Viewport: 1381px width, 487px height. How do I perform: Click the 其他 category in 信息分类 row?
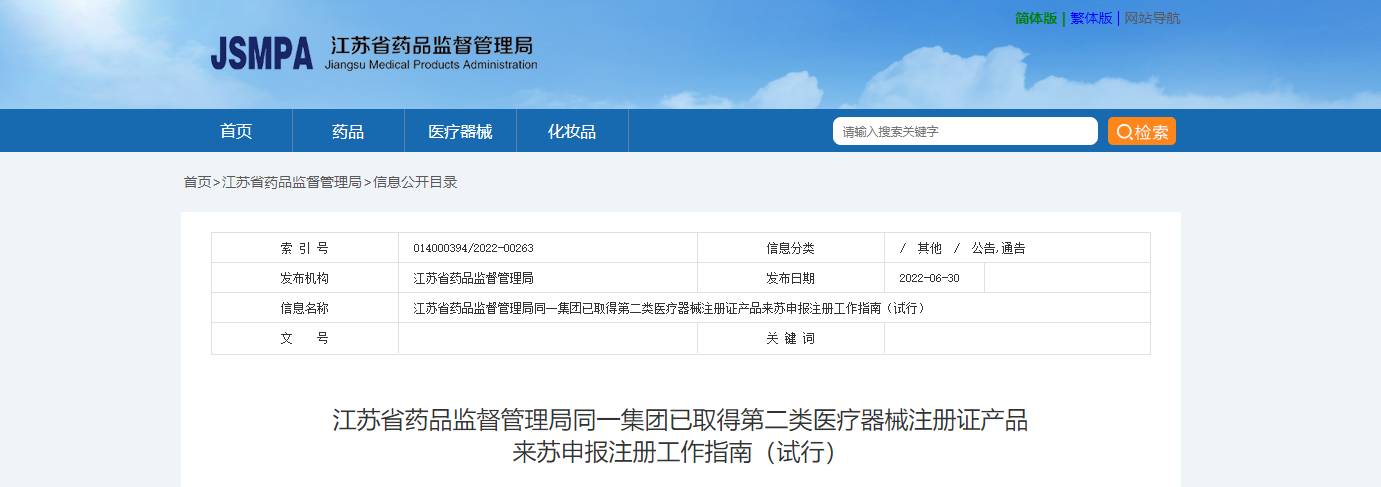coord(929,248)
